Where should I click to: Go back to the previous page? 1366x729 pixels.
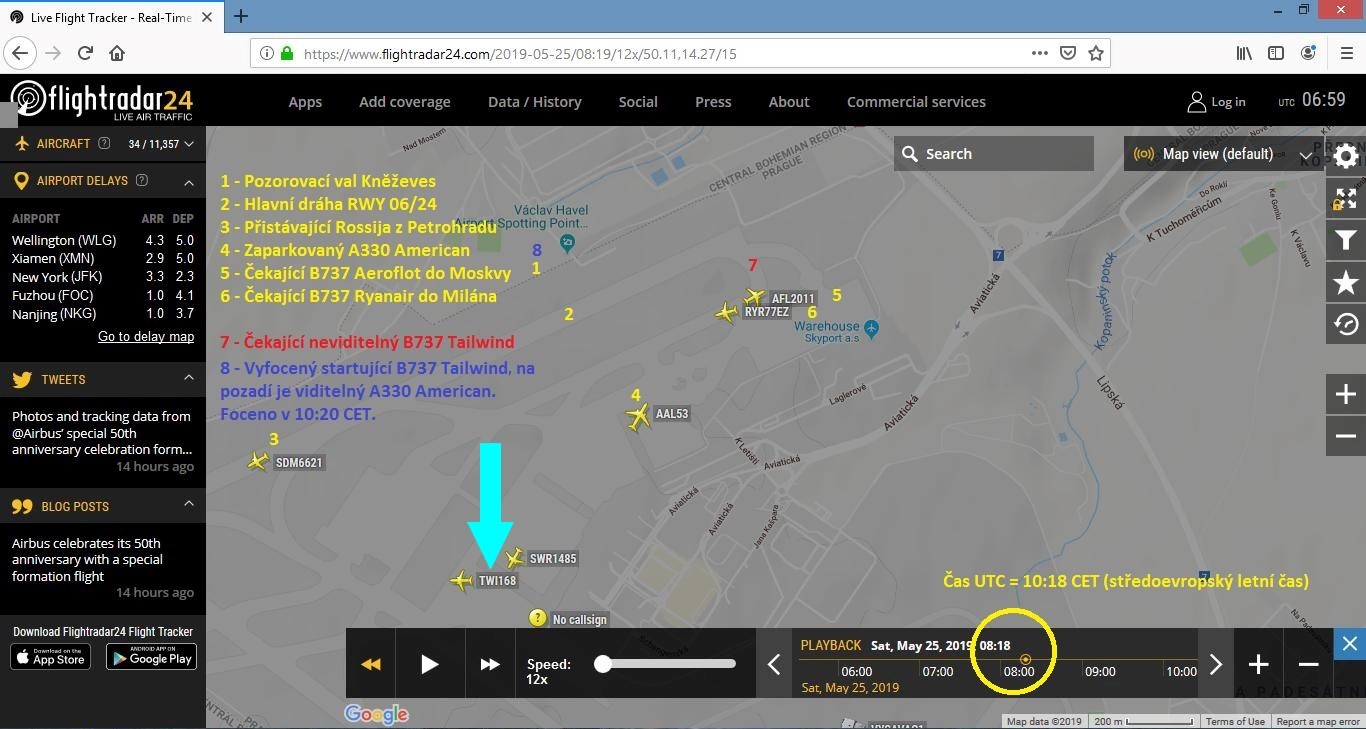(21, 53)
